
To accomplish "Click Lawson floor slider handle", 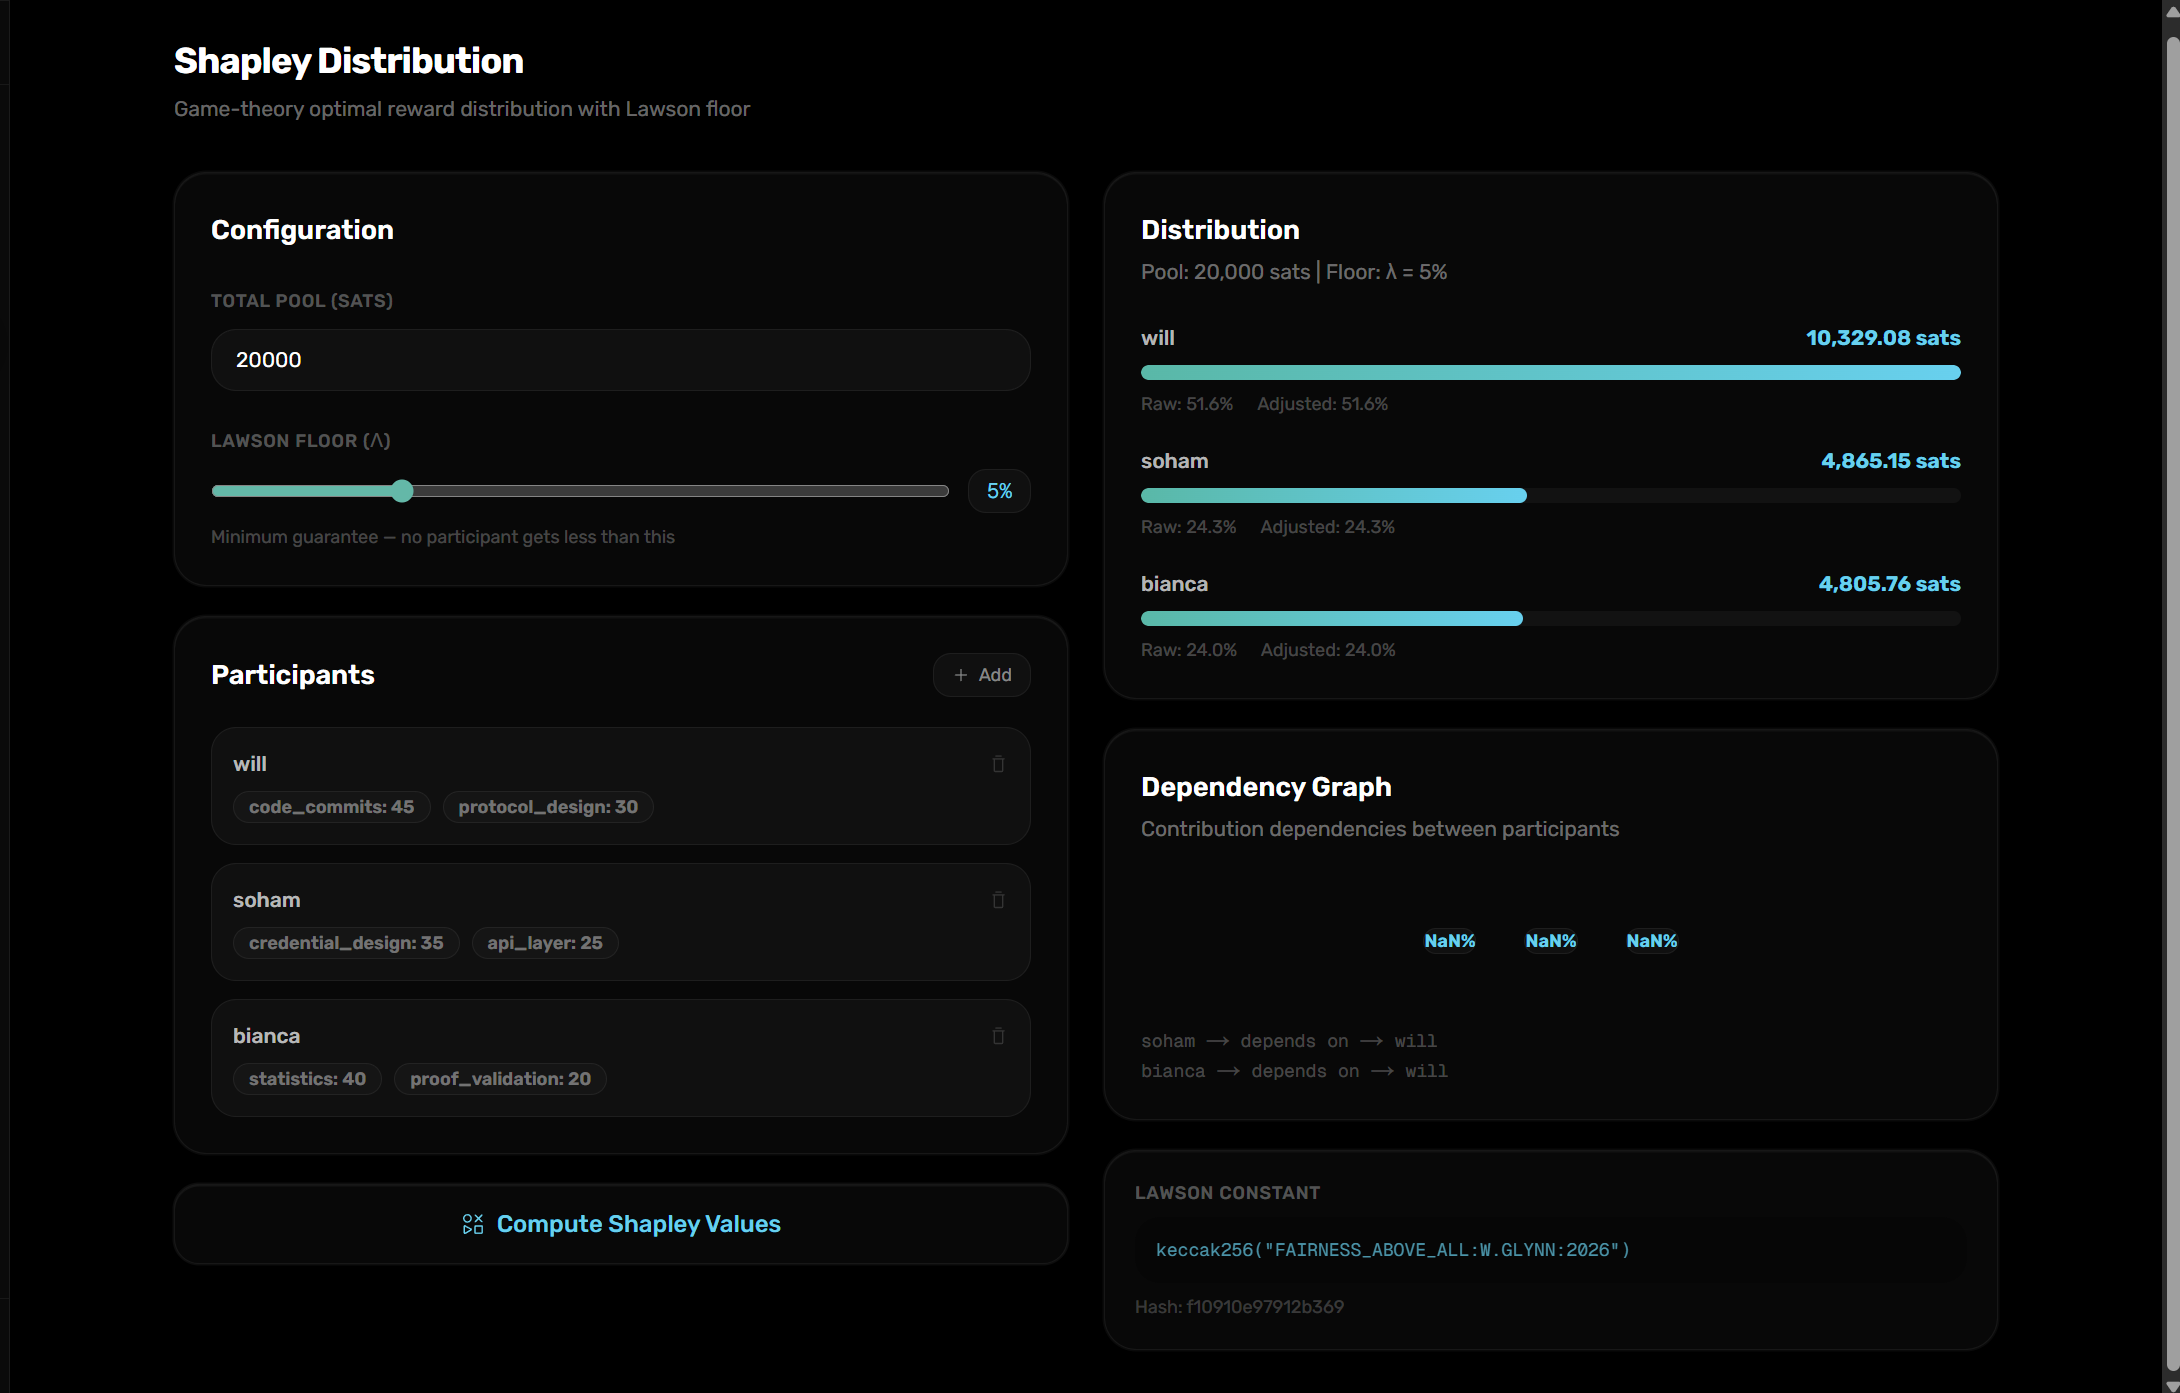I will (x=402, y=491).
